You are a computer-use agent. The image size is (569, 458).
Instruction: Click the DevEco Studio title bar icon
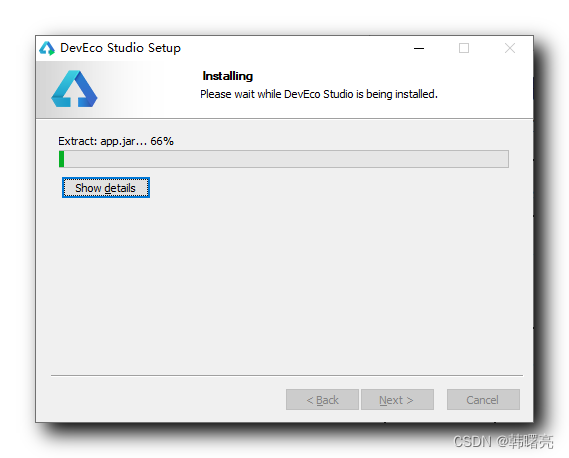47,48
